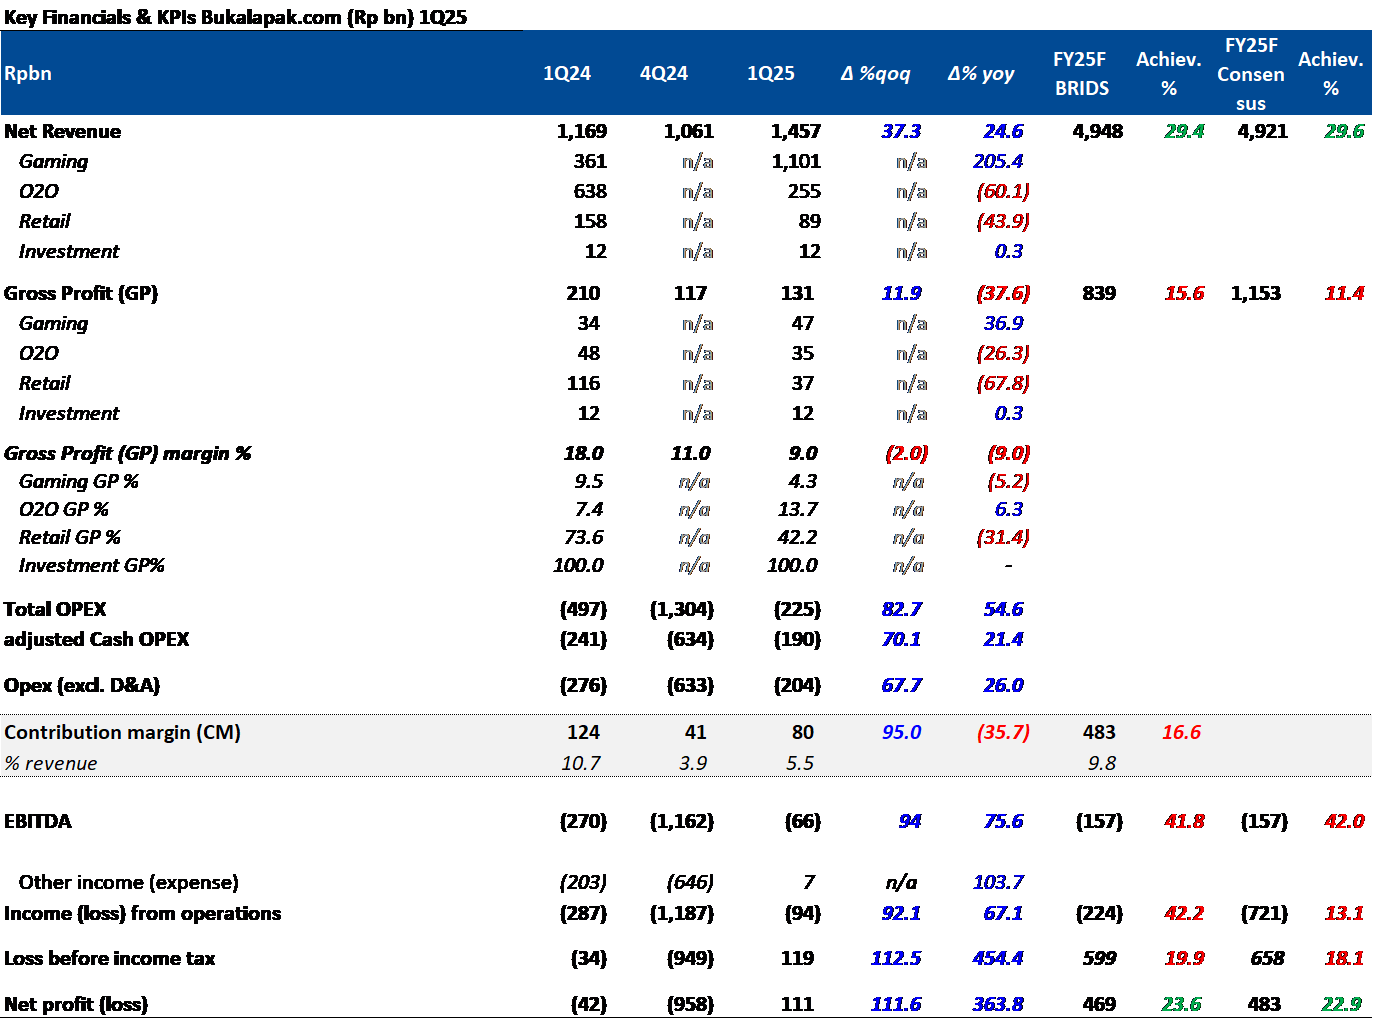The image size is (1373, 1019).
Task: Click the Δ %qoq column header
Action: tap(875, 73)
